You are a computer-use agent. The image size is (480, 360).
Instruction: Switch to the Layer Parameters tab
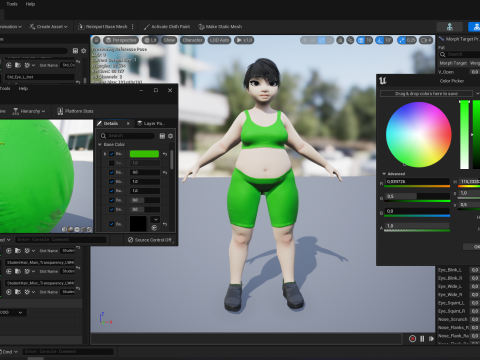pyautogui.click(x=152, y=123)
